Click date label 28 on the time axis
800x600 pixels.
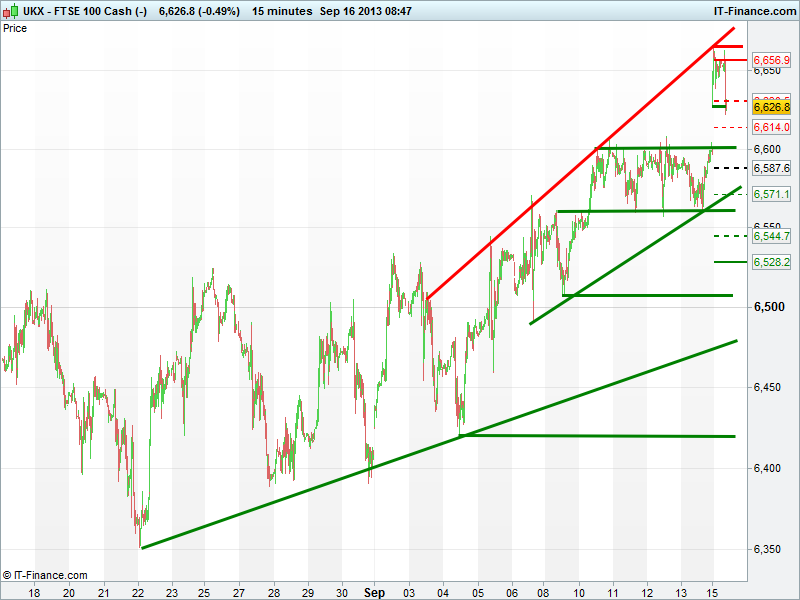[274, 593]
